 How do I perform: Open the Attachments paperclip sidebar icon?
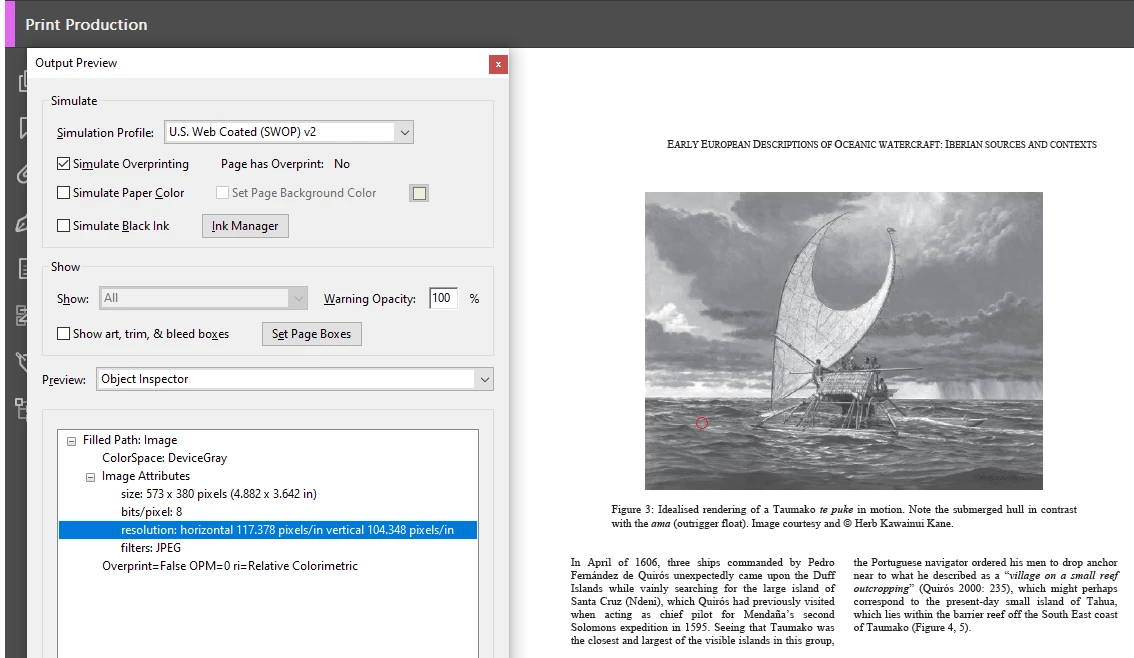22,174
